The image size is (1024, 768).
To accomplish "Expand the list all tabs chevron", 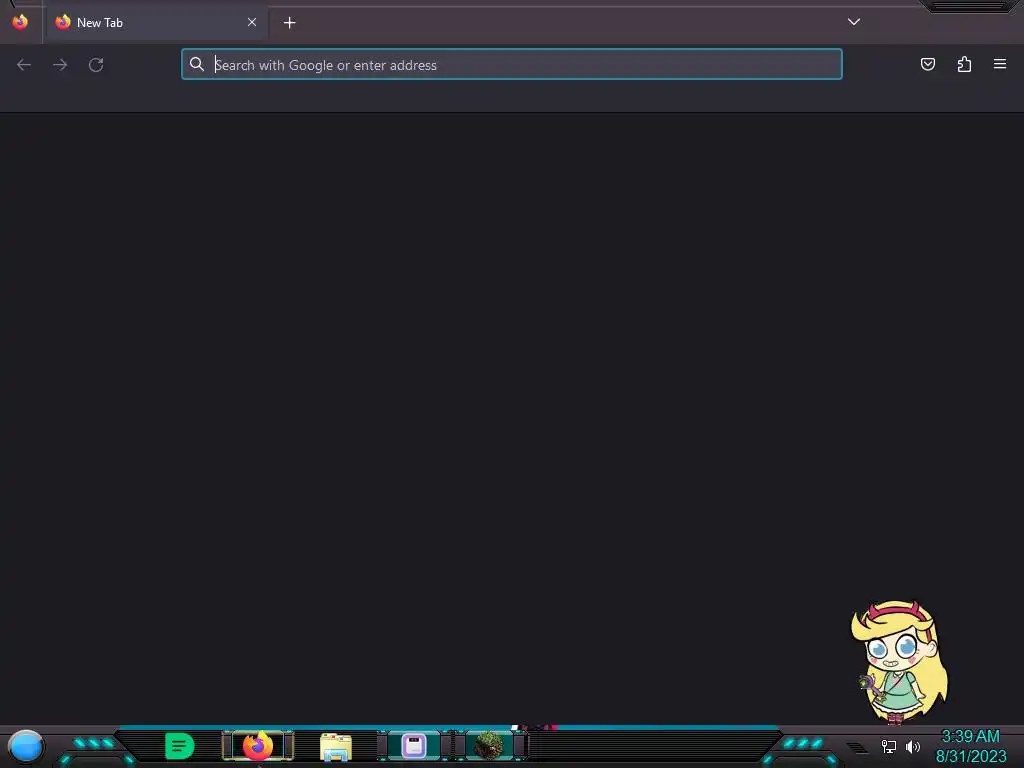I will 854,22.
